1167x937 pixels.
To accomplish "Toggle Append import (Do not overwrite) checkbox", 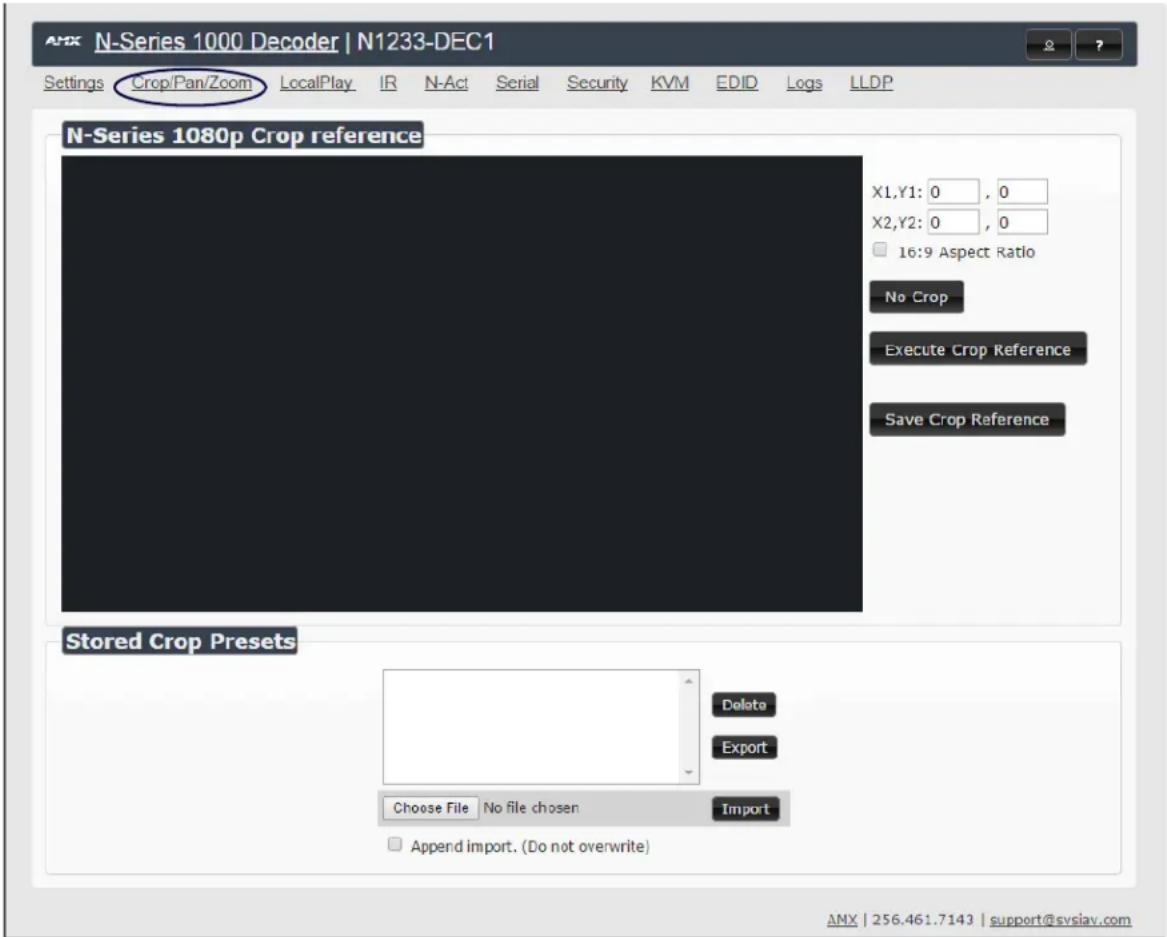I will 394,845.
